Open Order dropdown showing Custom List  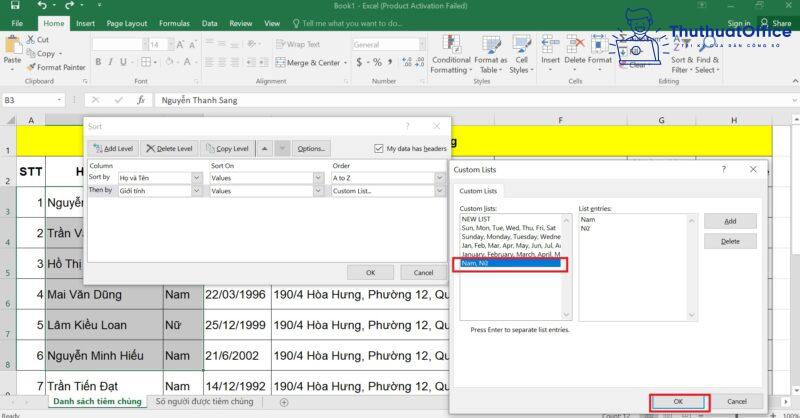(x=440, y=190)
